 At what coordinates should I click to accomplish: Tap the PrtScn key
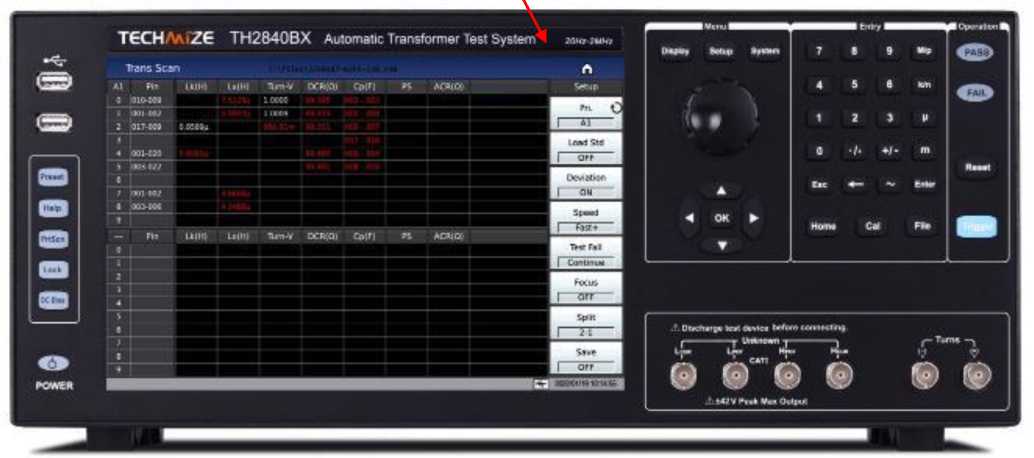pos(53,239)
